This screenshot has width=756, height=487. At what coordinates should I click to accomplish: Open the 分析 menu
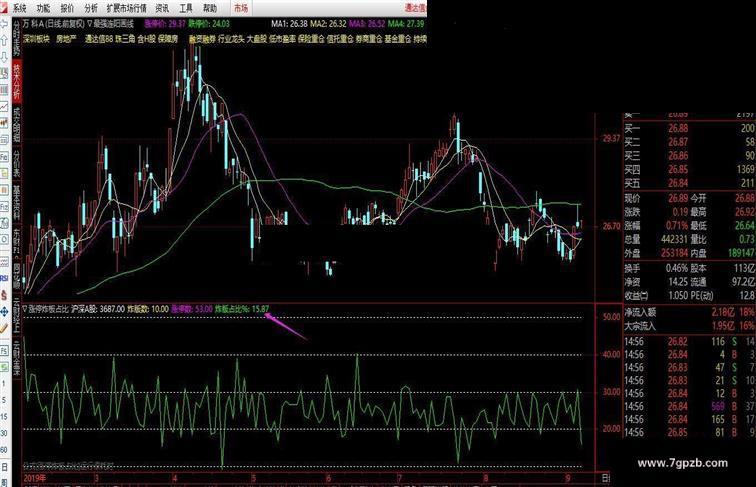[91, 8]
